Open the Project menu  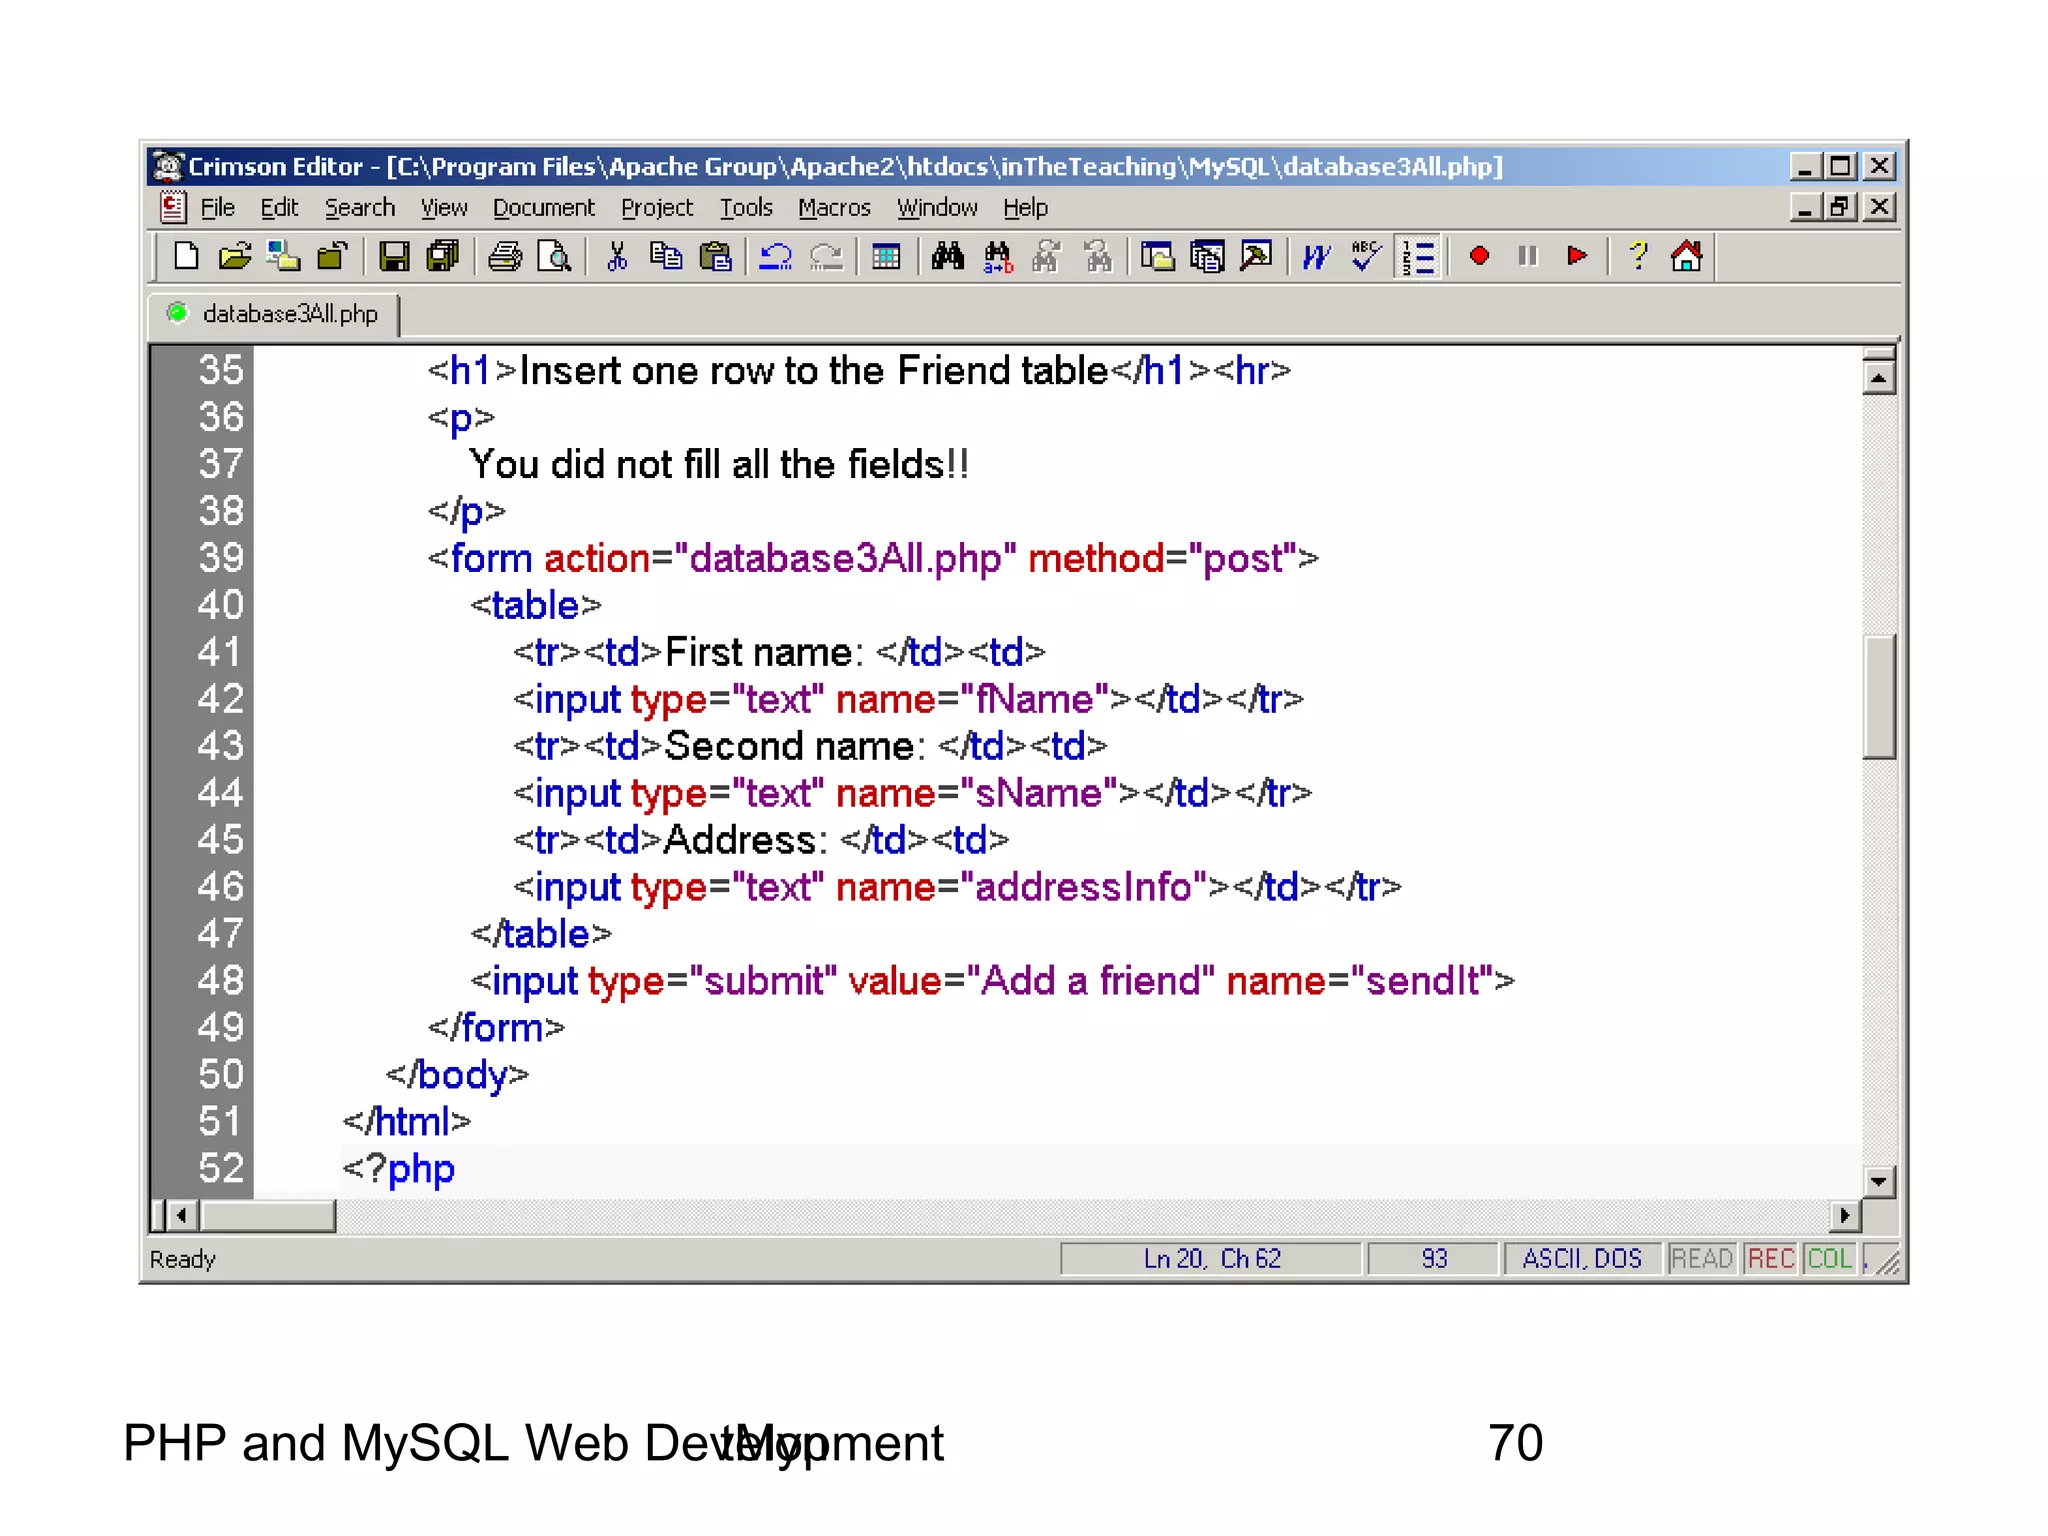pos(656,208)
